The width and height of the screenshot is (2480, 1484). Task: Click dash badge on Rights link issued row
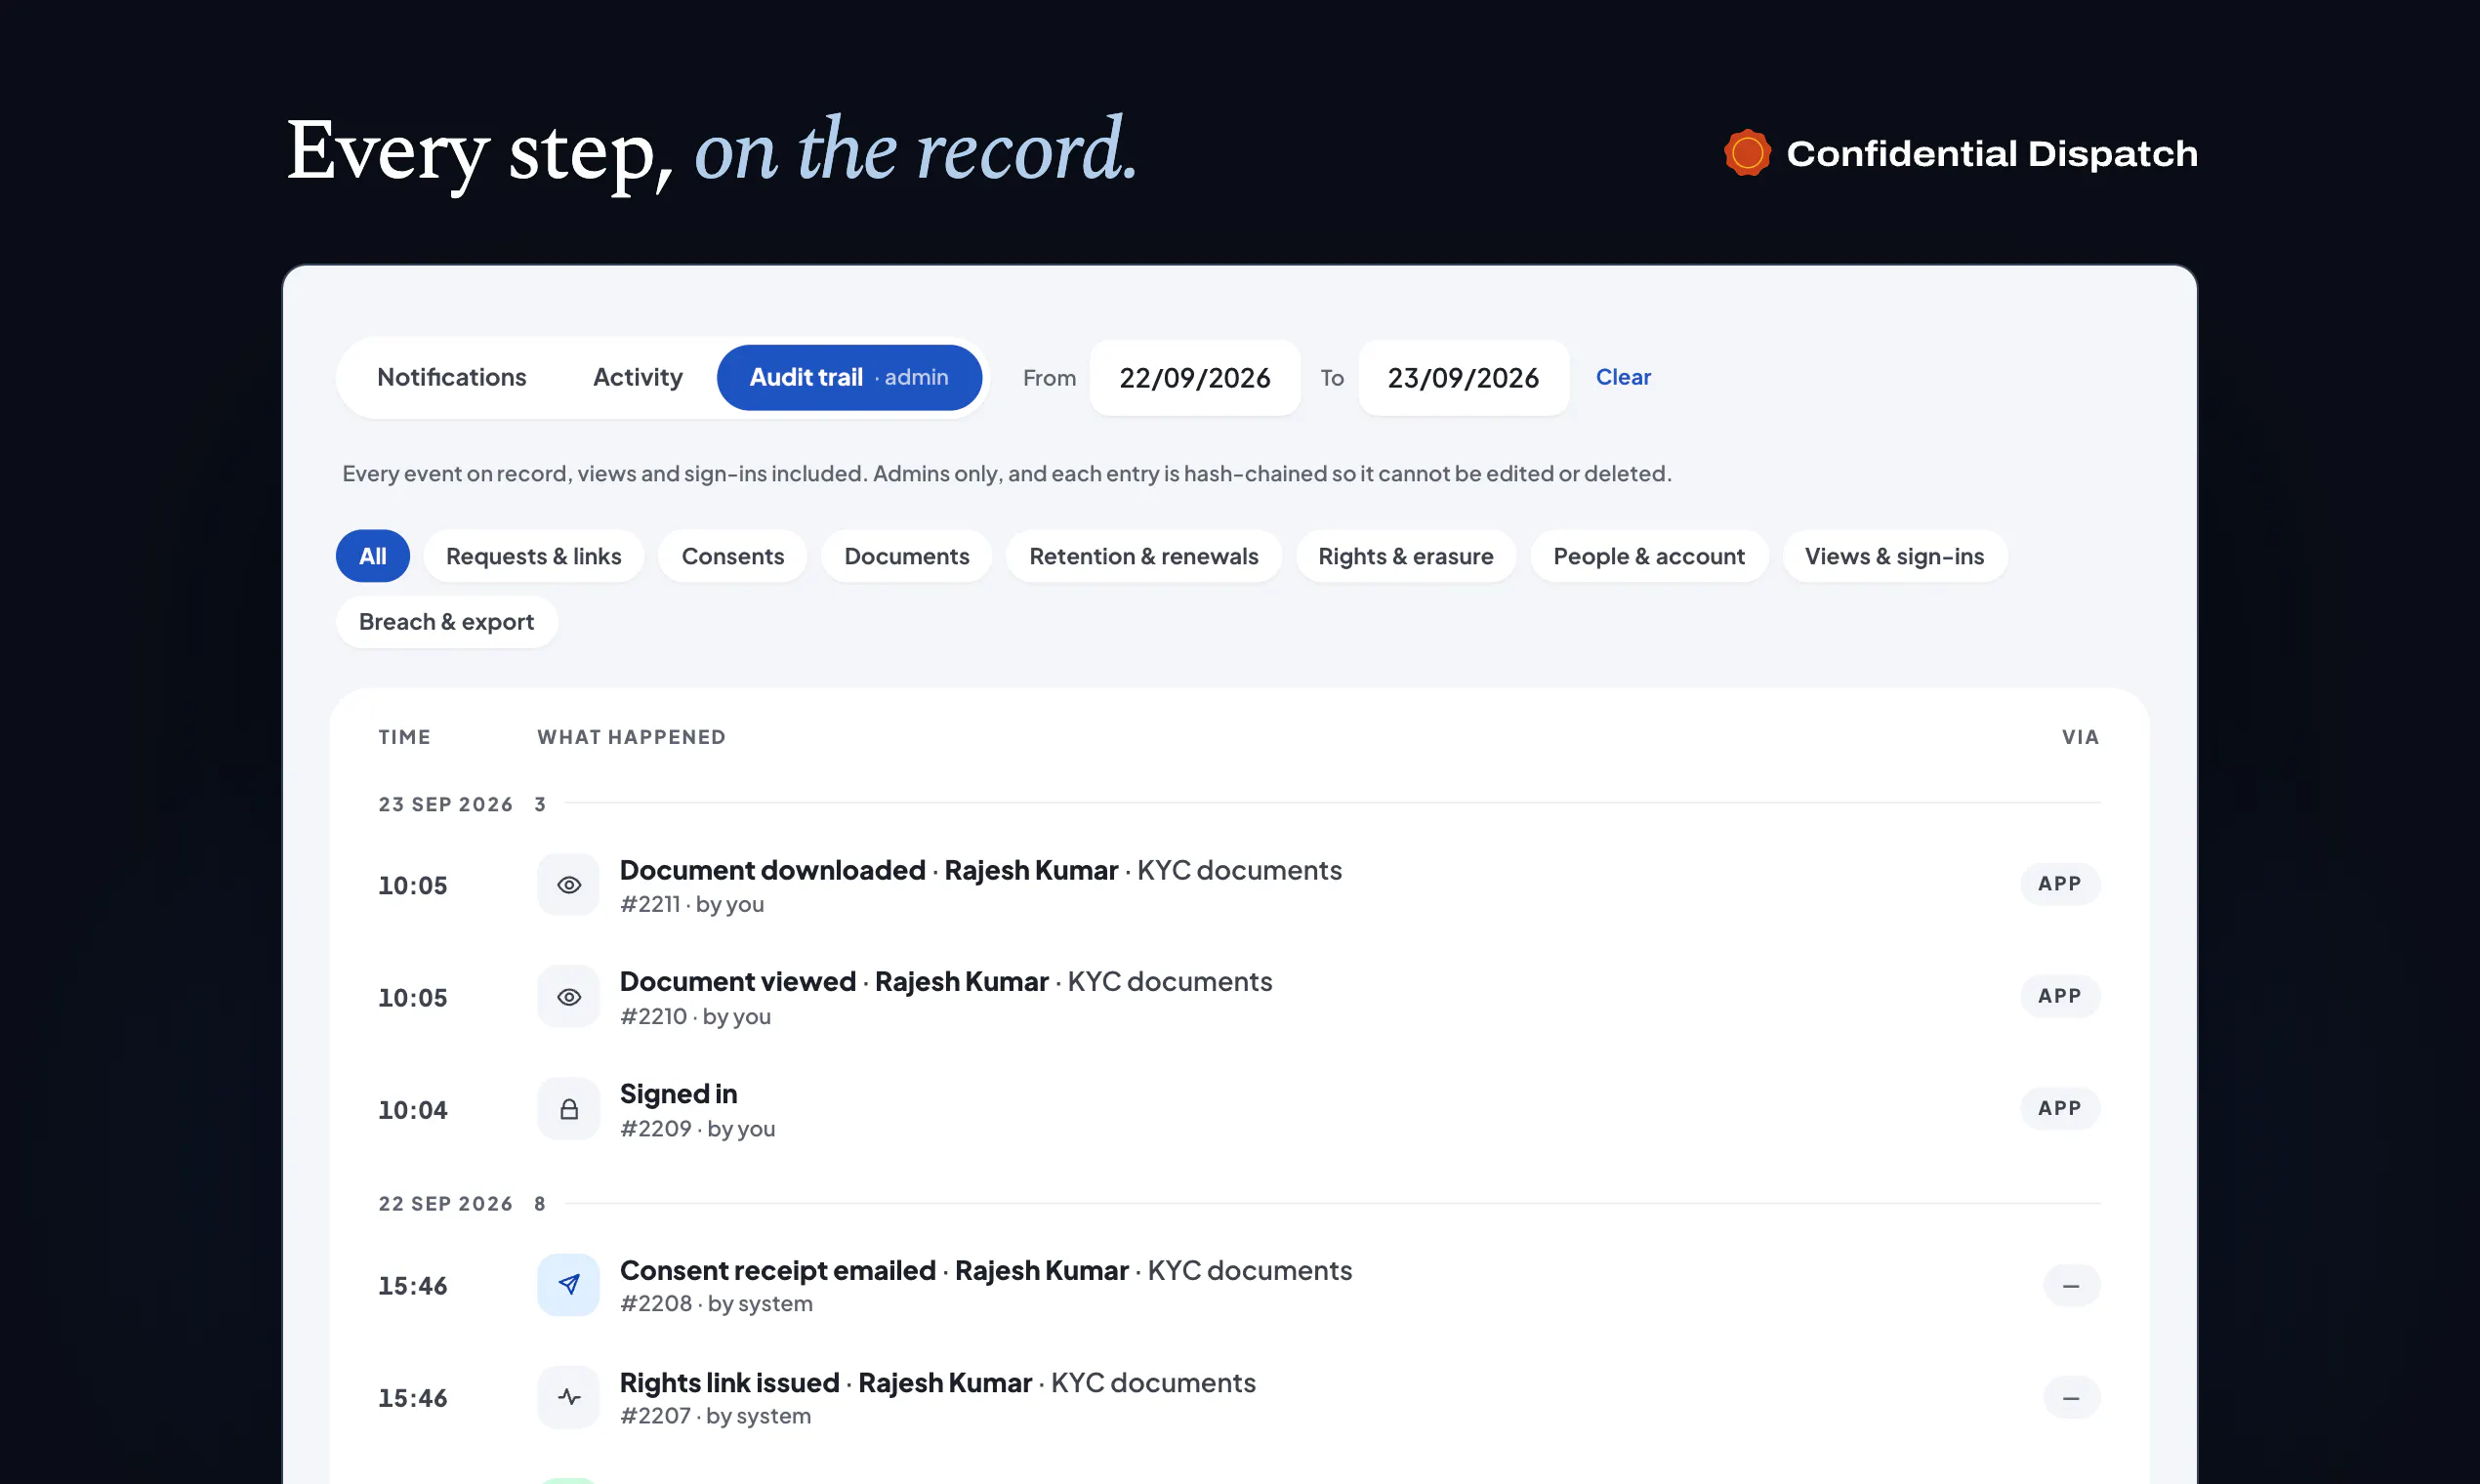tap(2071, 1397)
